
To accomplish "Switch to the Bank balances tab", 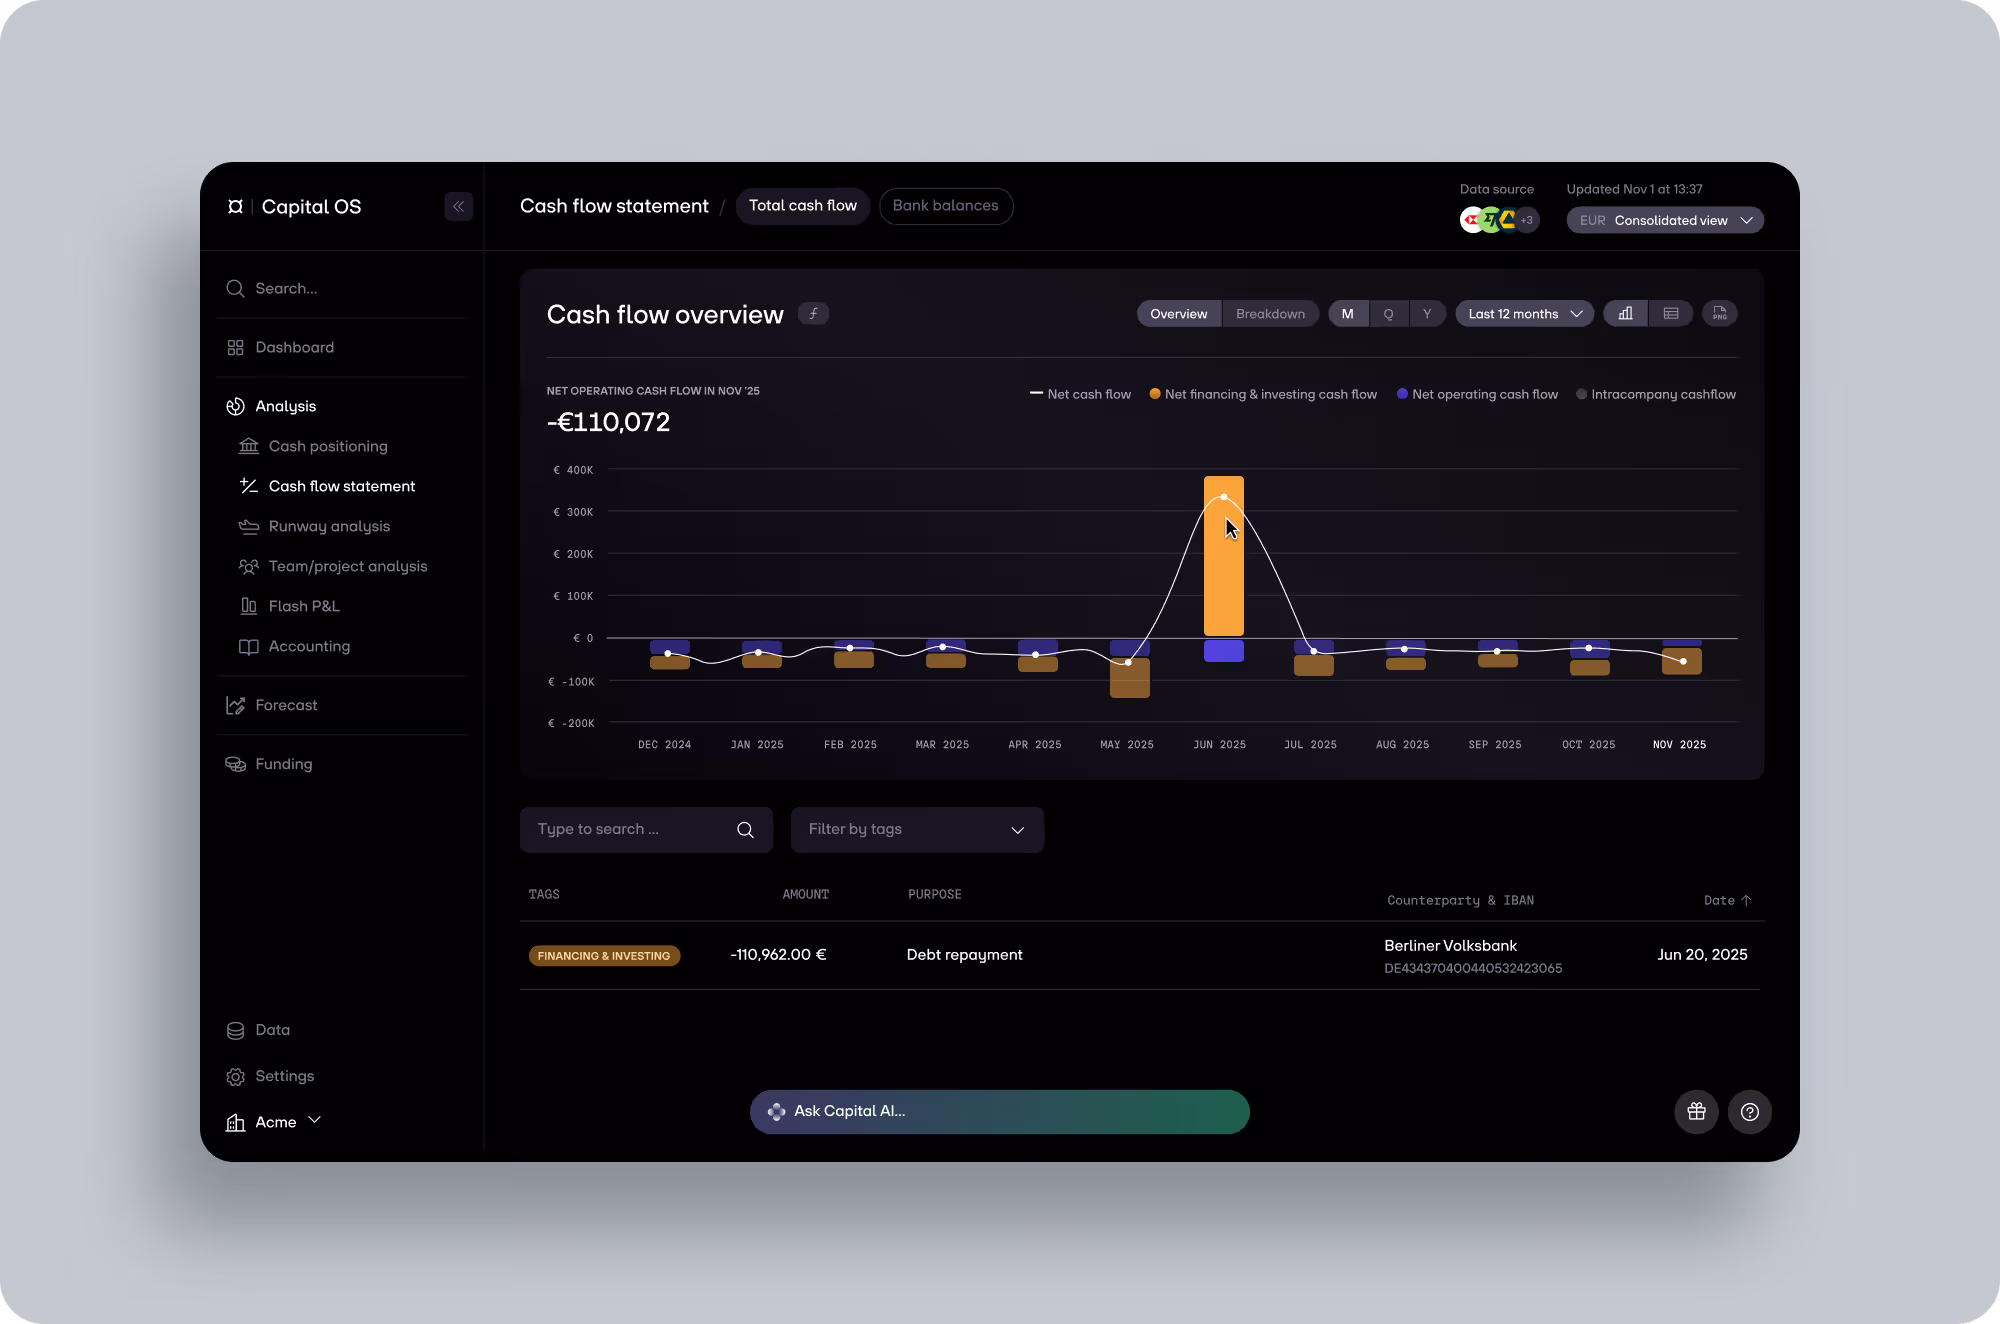I will (945, 206).
